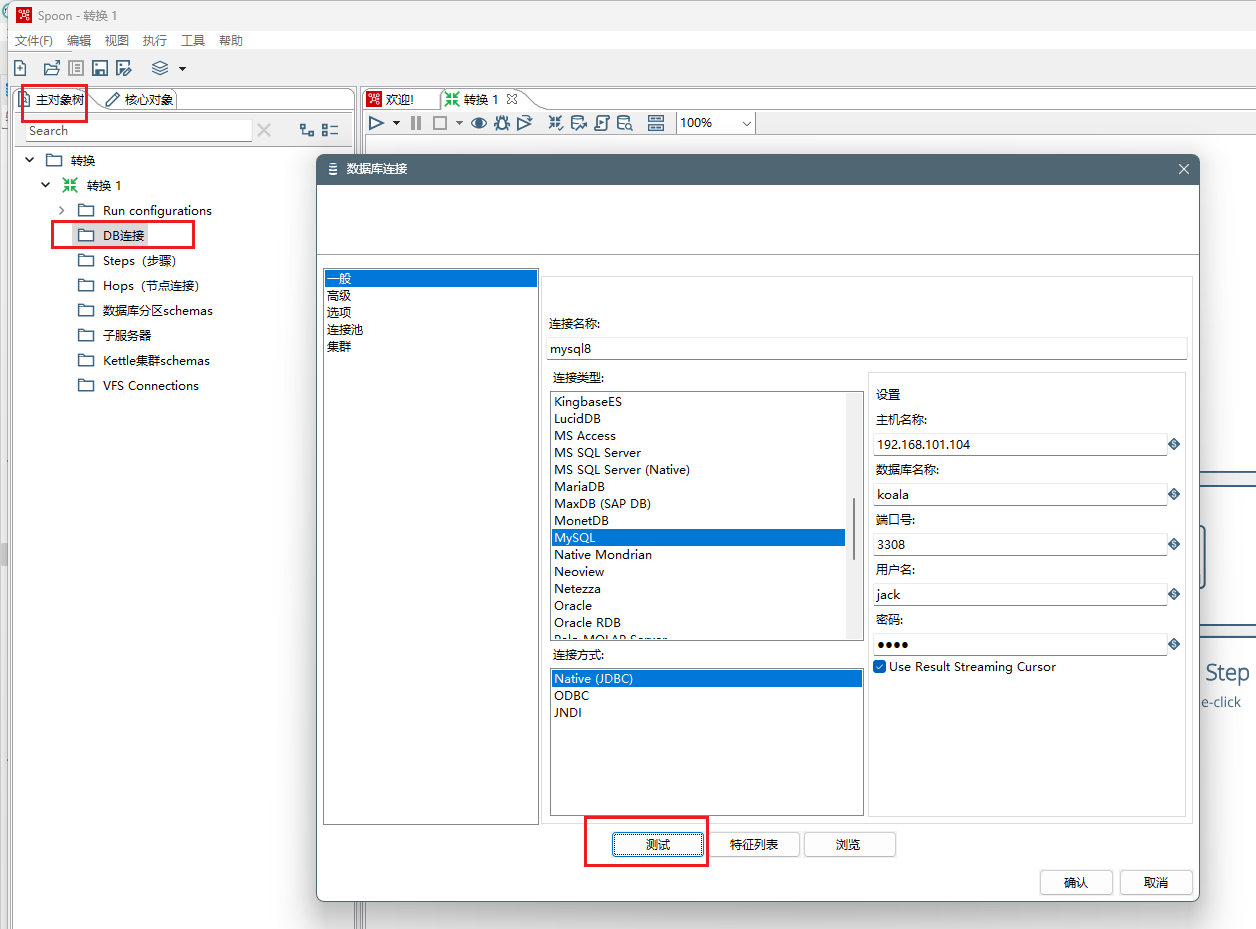Select the Steps (步骤) folder
The image size is (1256, 929).
coord(138,260)
